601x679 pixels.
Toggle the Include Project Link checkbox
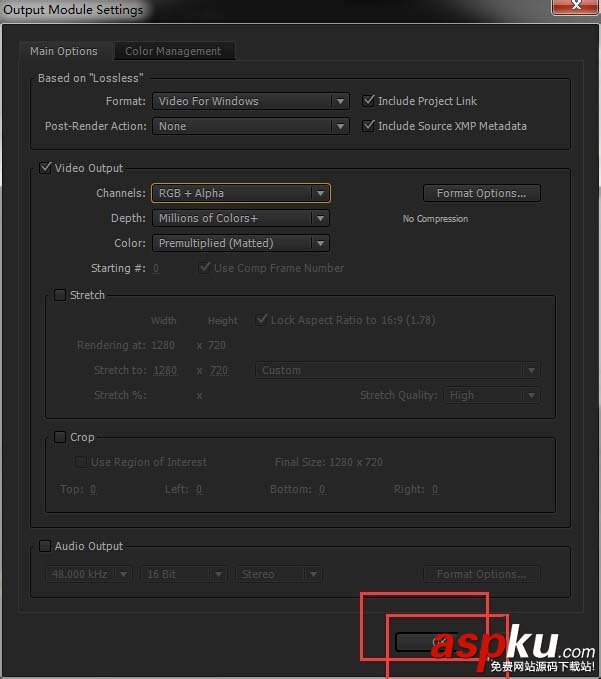click(x=368, y=101)
